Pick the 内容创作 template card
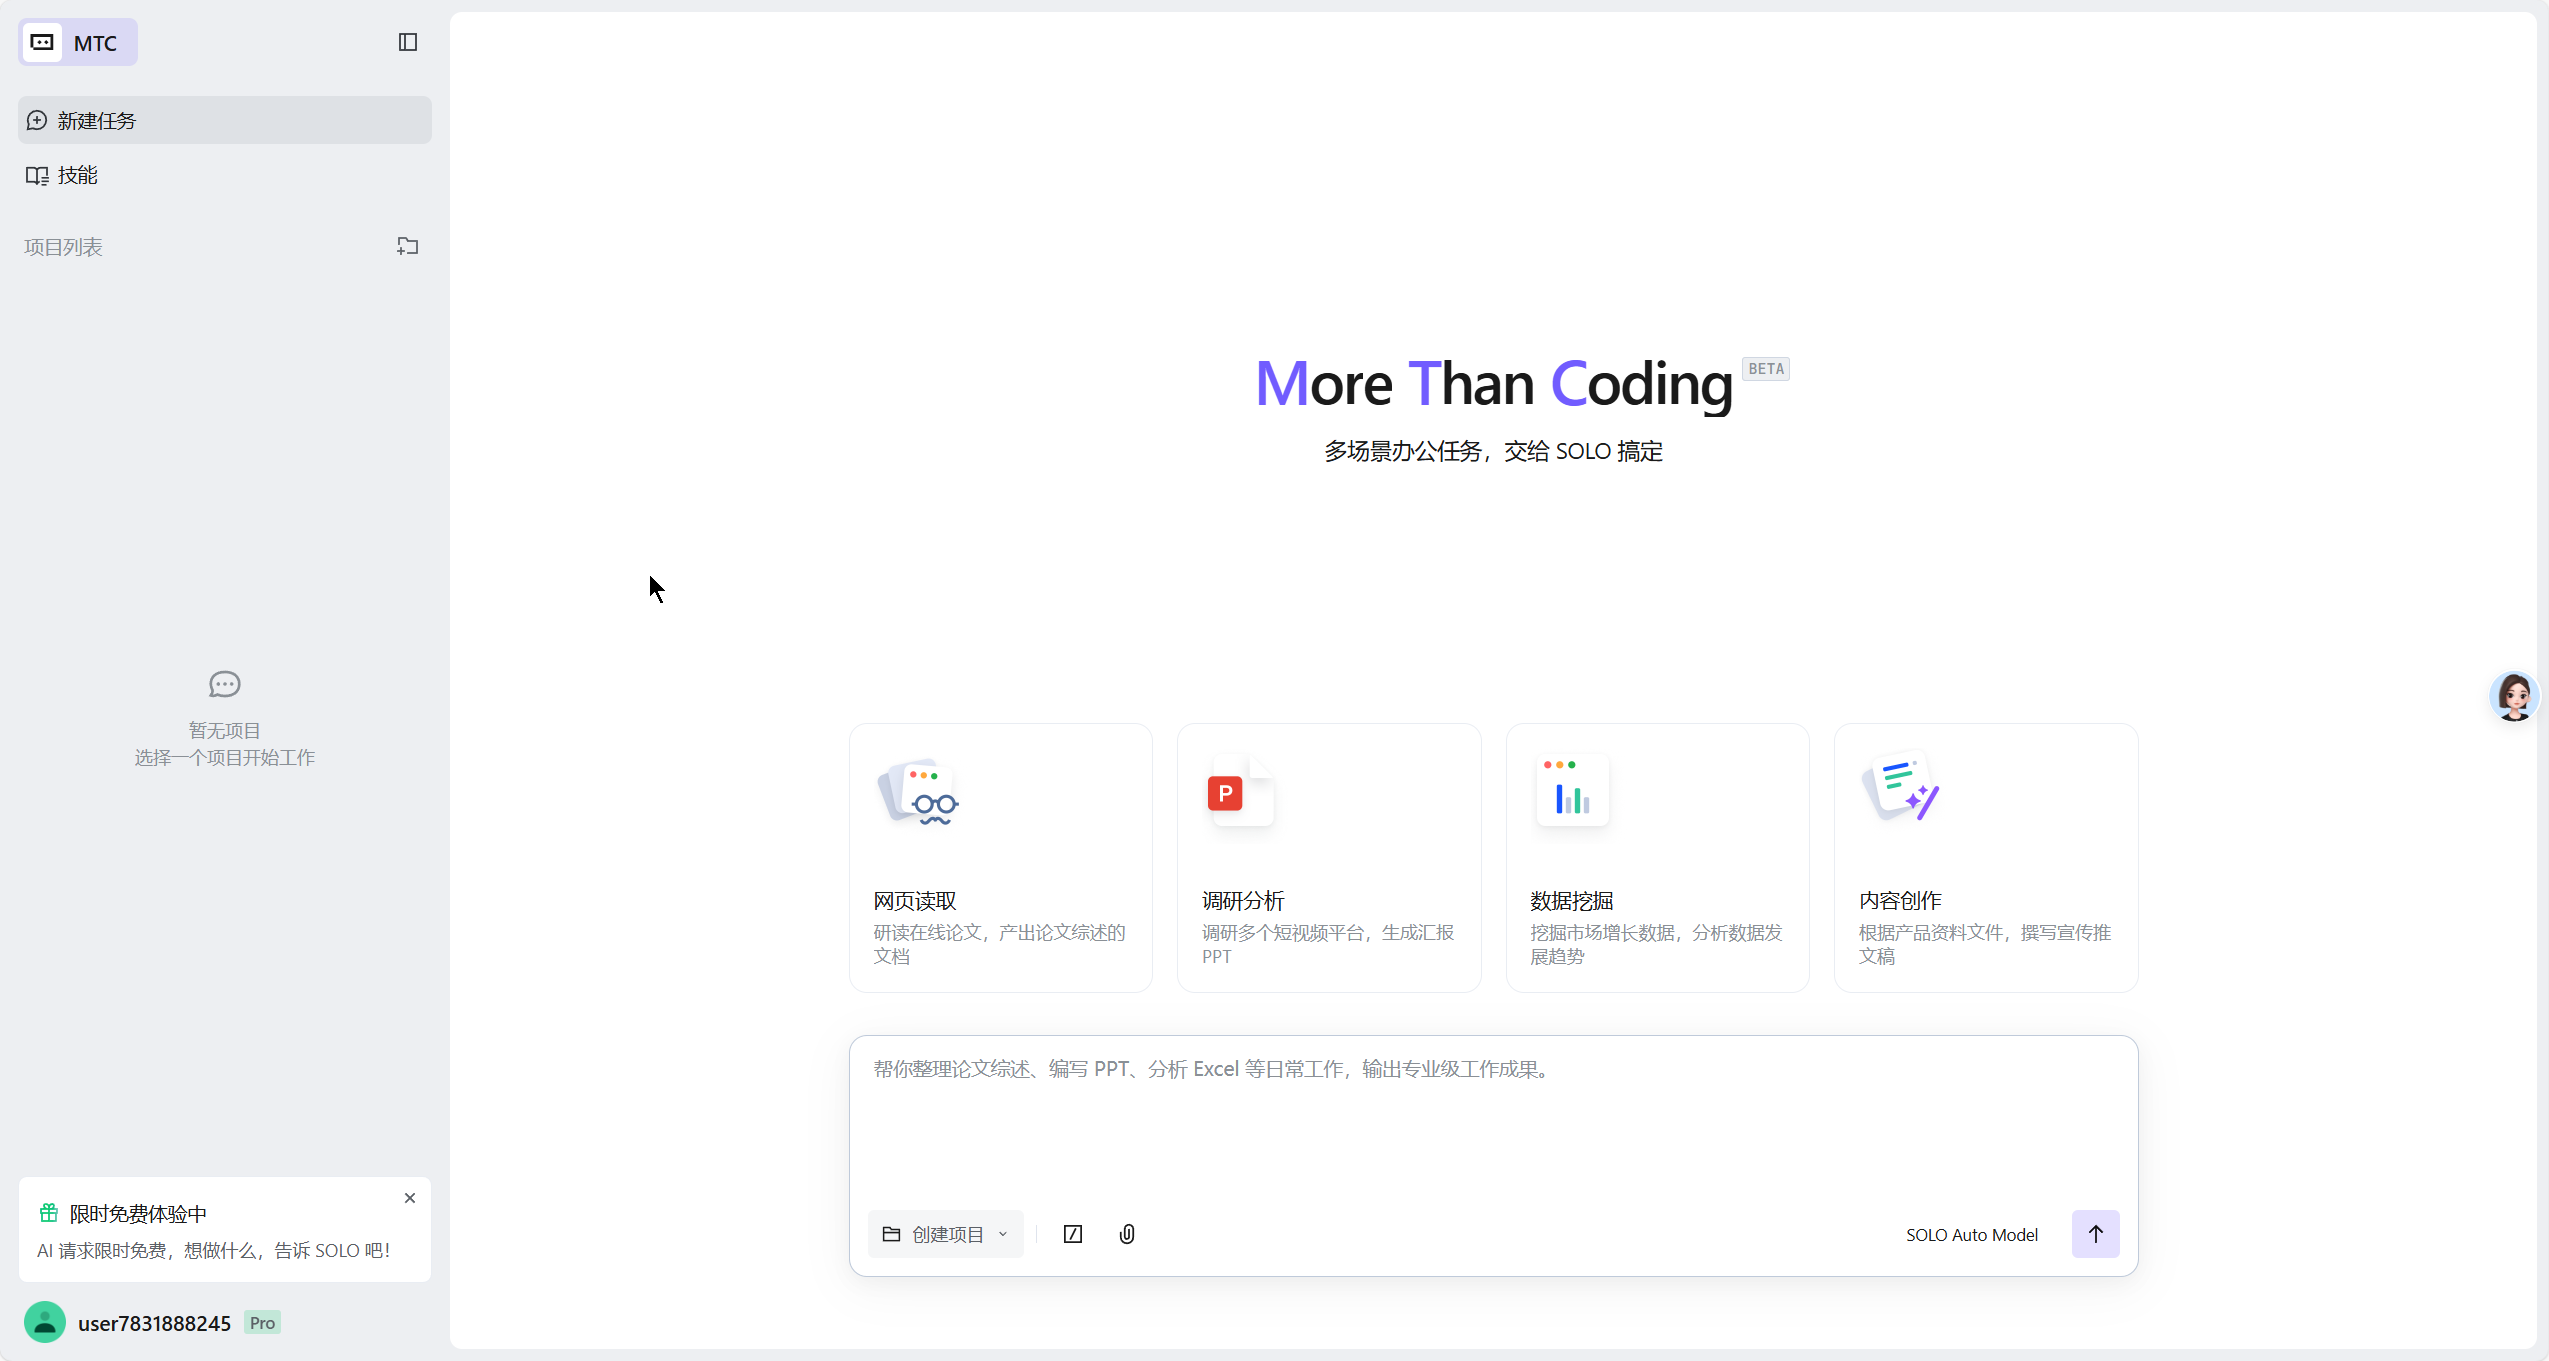The image size is (2549, 1361). coord(1985,857)
